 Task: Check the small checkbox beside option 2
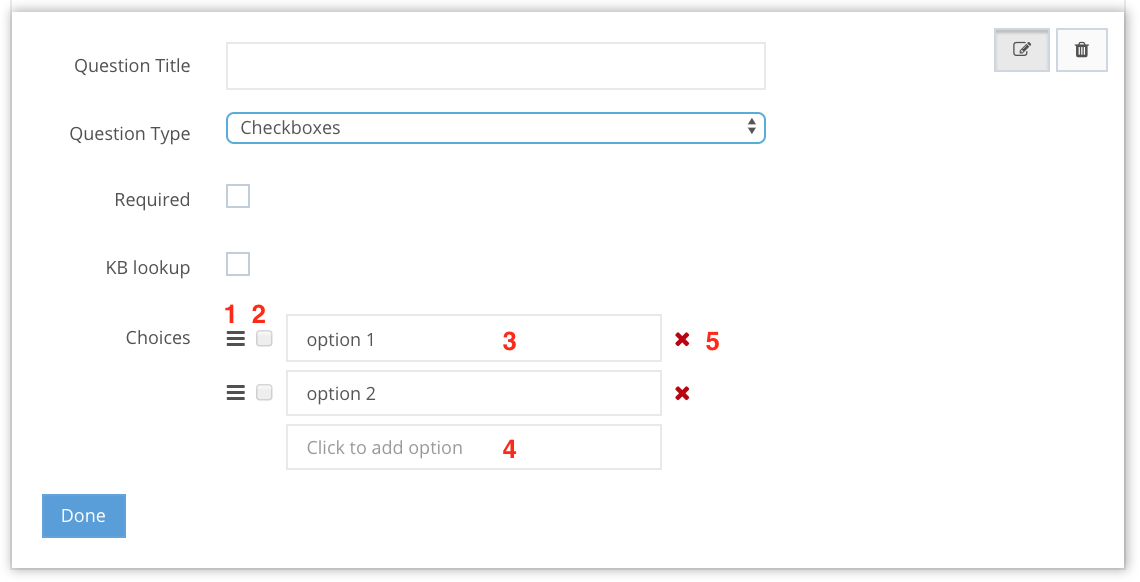pos(264,393)
